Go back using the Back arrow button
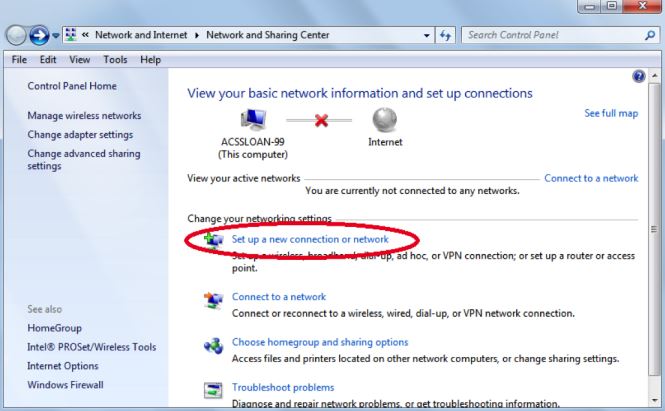The image size is (665, 411). (x=16, y=36)
